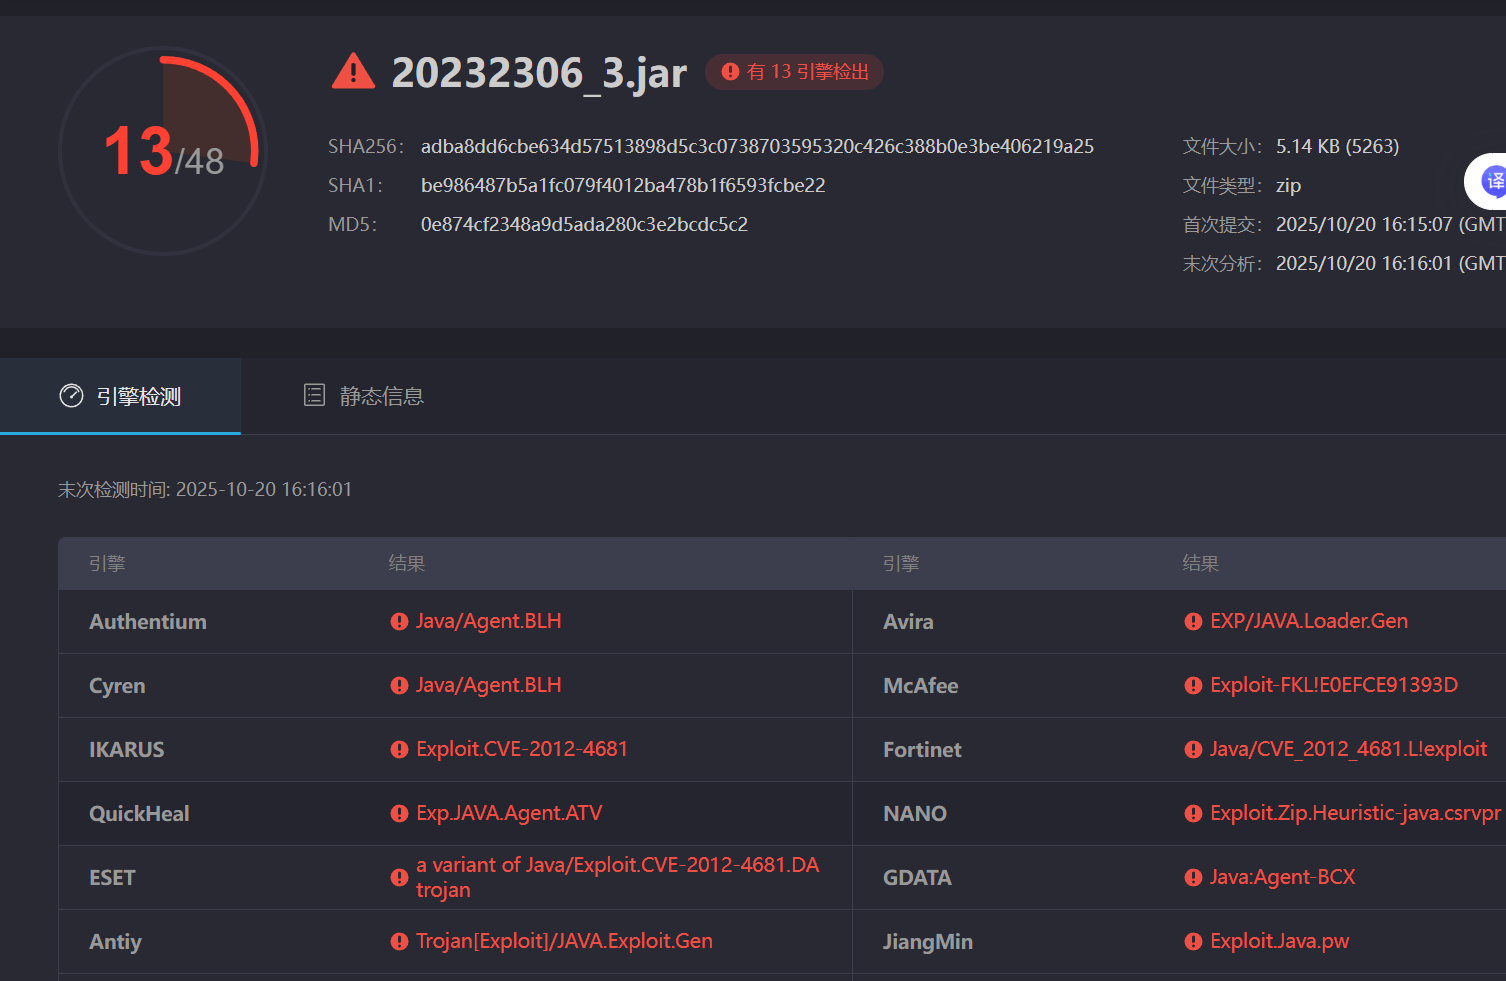Click the alert icon next to Cyren's Java/Agent.BLH

(399, 686)
